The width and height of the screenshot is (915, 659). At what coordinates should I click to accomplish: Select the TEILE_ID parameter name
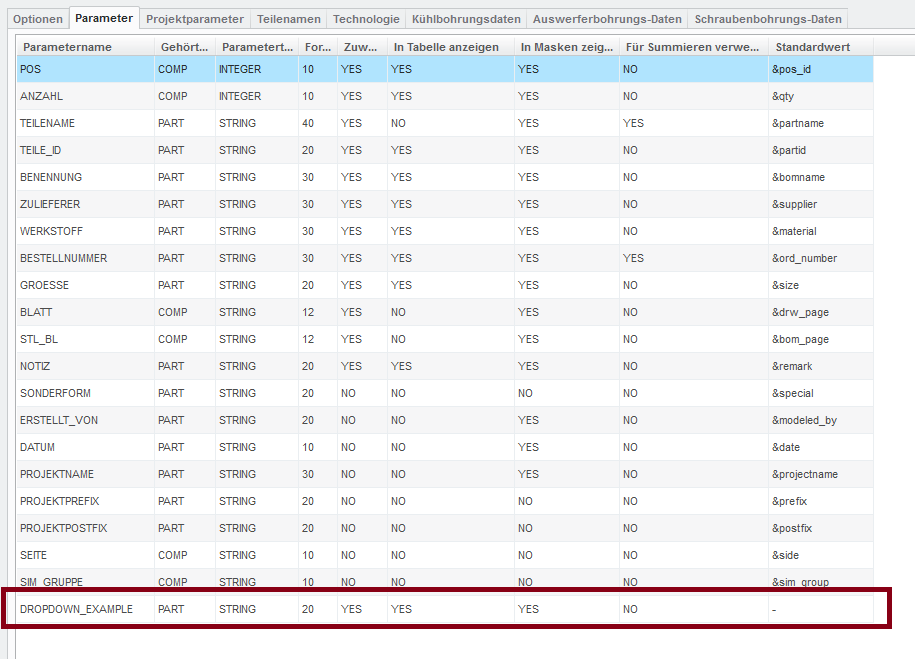click(85, 150)
